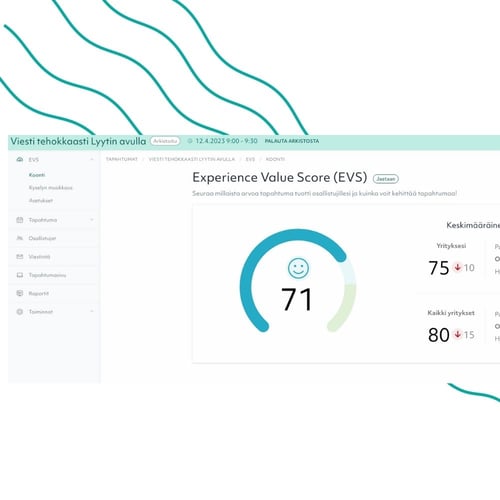
Task: Click the Jaetaan badge beside heading
Action: click(x=386, y=179)
